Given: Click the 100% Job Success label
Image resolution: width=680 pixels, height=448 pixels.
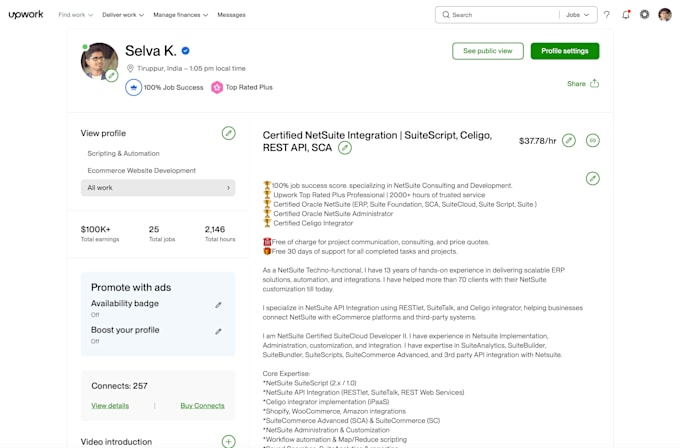Looking at the screenshot, I should click(x=173, y=87).
